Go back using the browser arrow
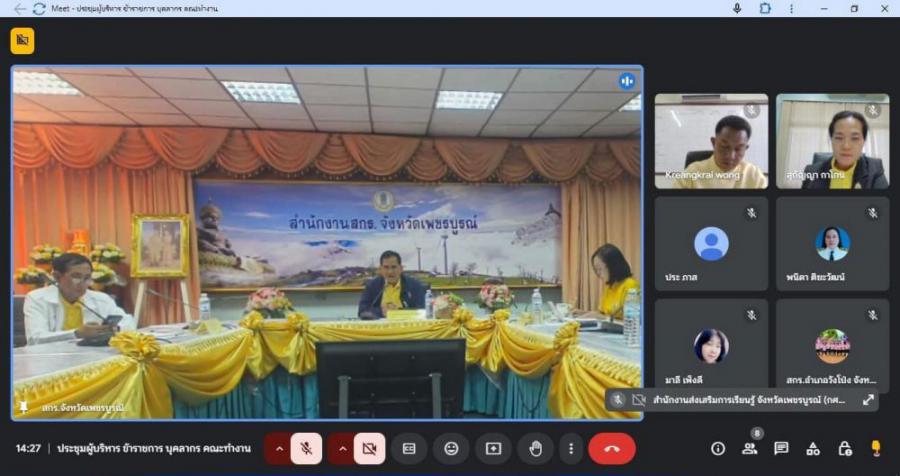The image size is (900, 476). point(20,8)
